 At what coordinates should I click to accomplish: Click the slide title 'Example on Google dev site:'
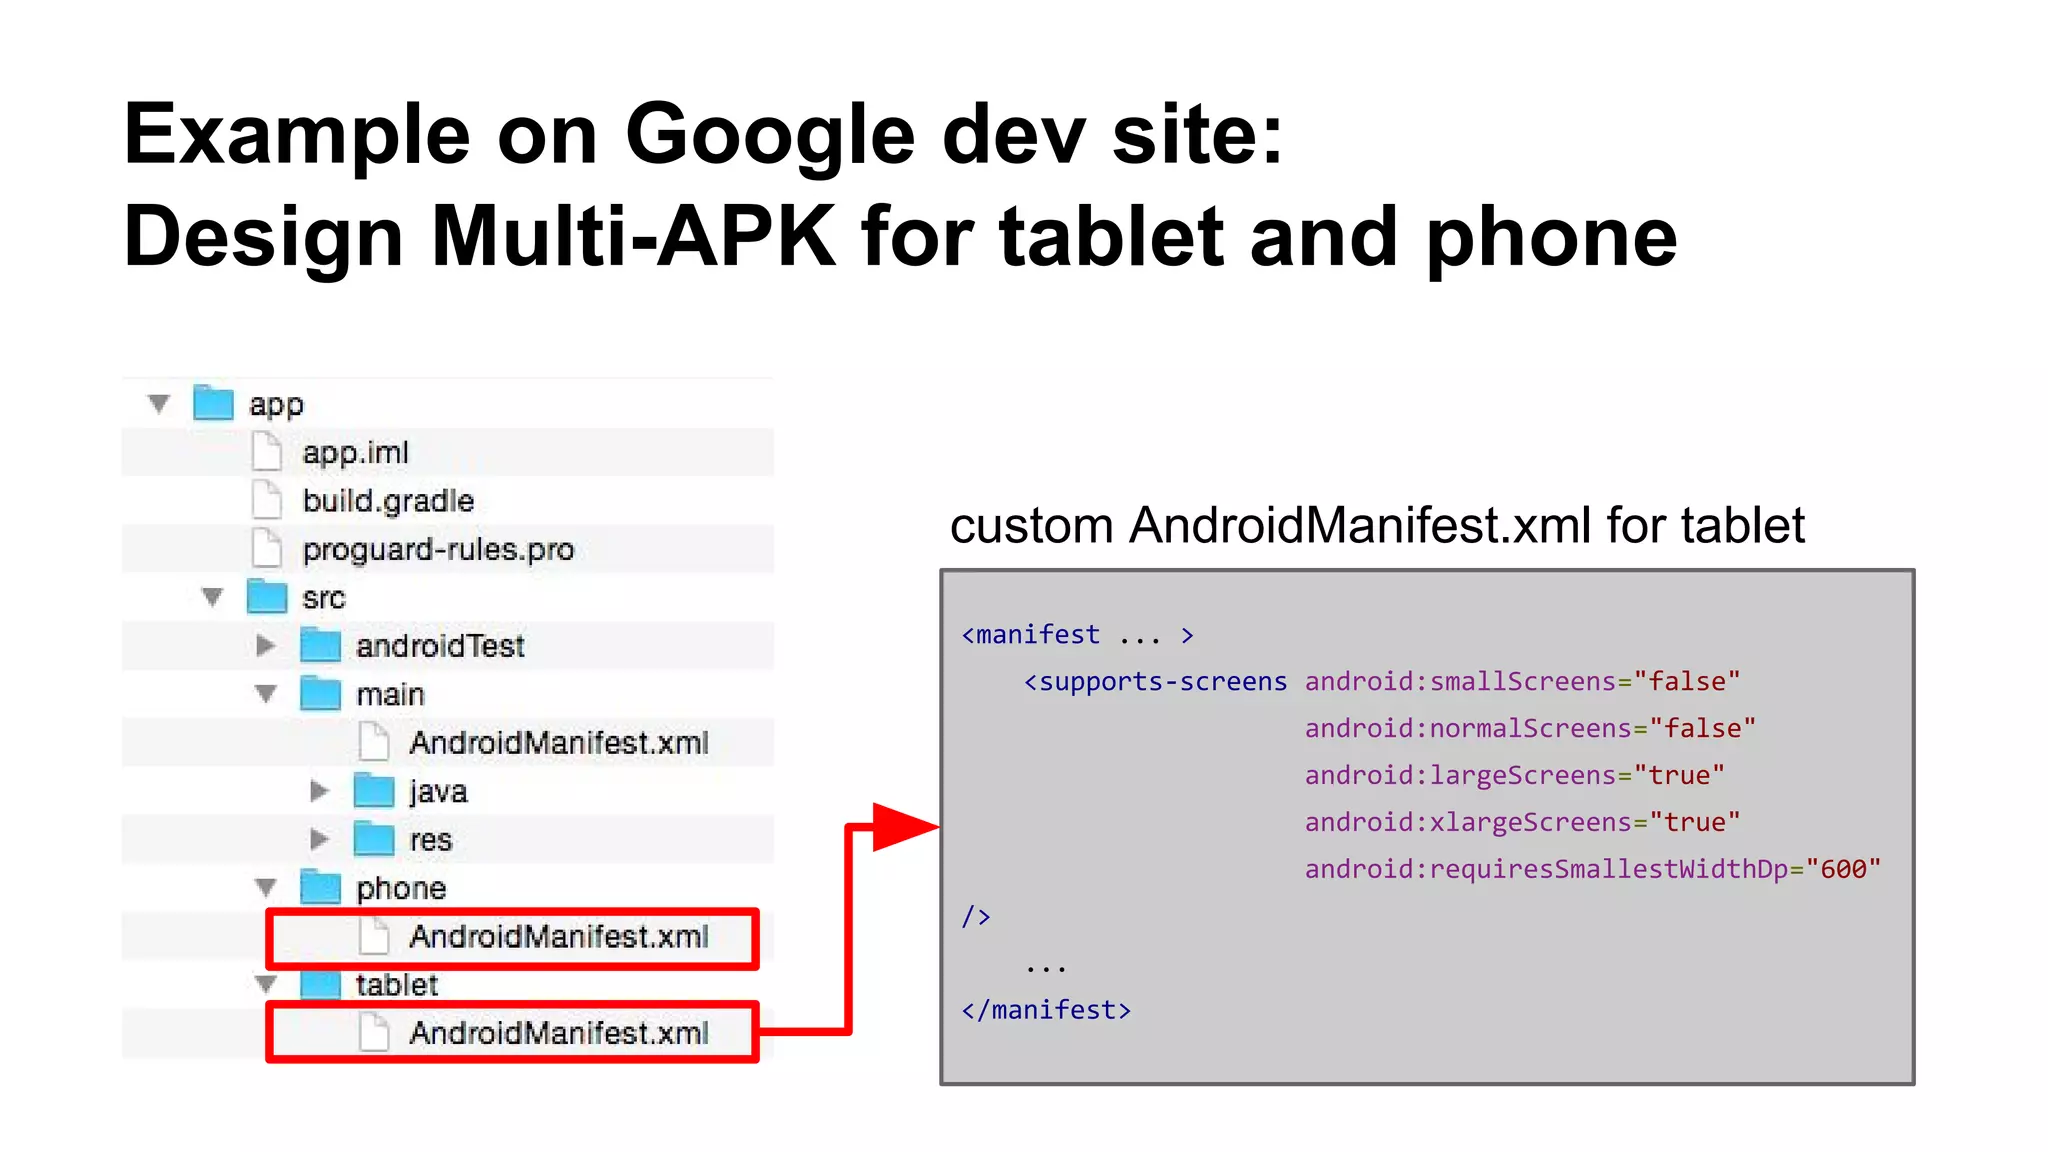(703, 136)
